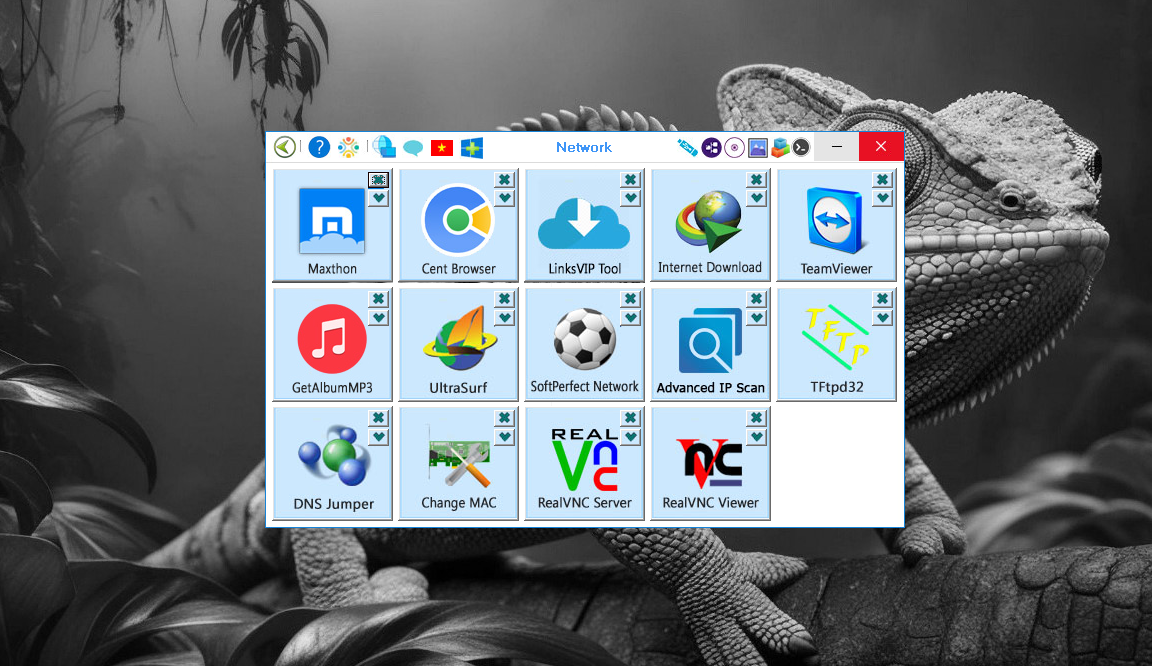Click the green back arrow icon

[x=285, y=148]
